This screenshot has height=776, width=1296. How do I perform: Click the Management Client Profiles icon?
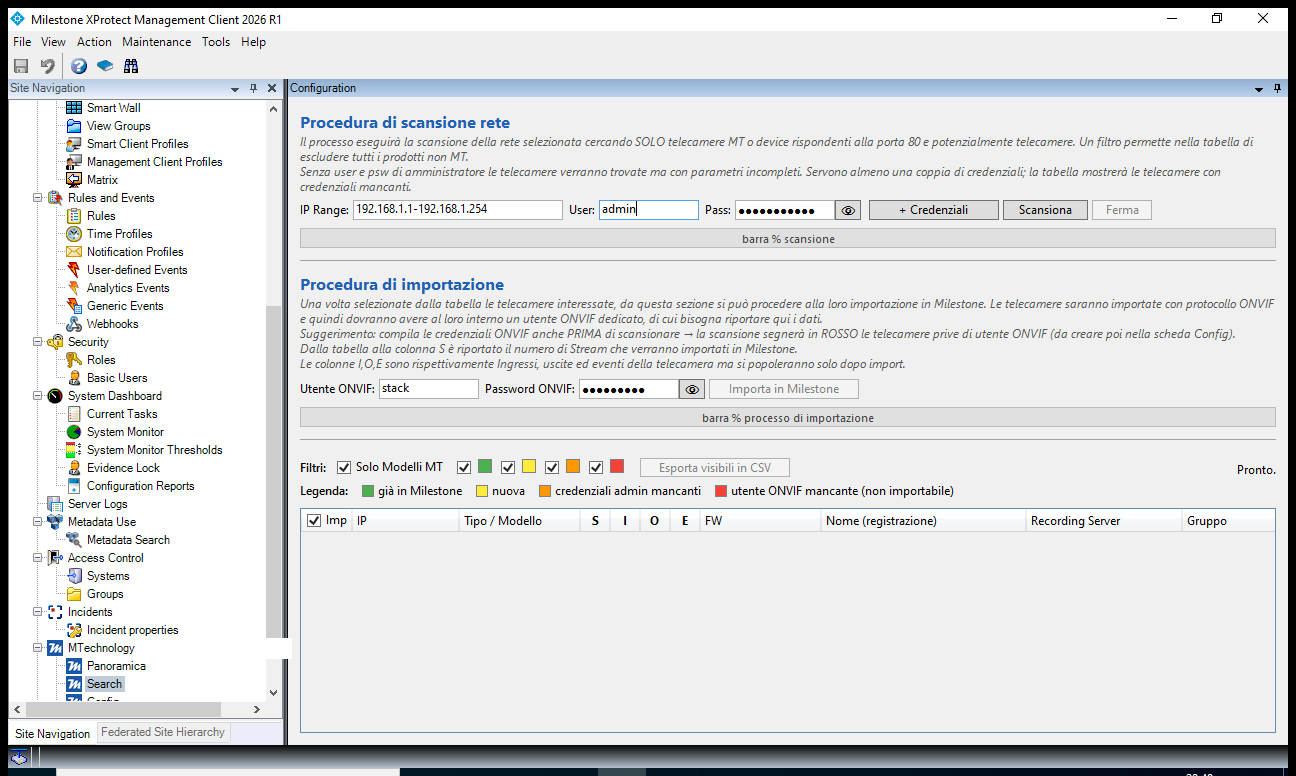pyautogui.click(x=74, y=162)
